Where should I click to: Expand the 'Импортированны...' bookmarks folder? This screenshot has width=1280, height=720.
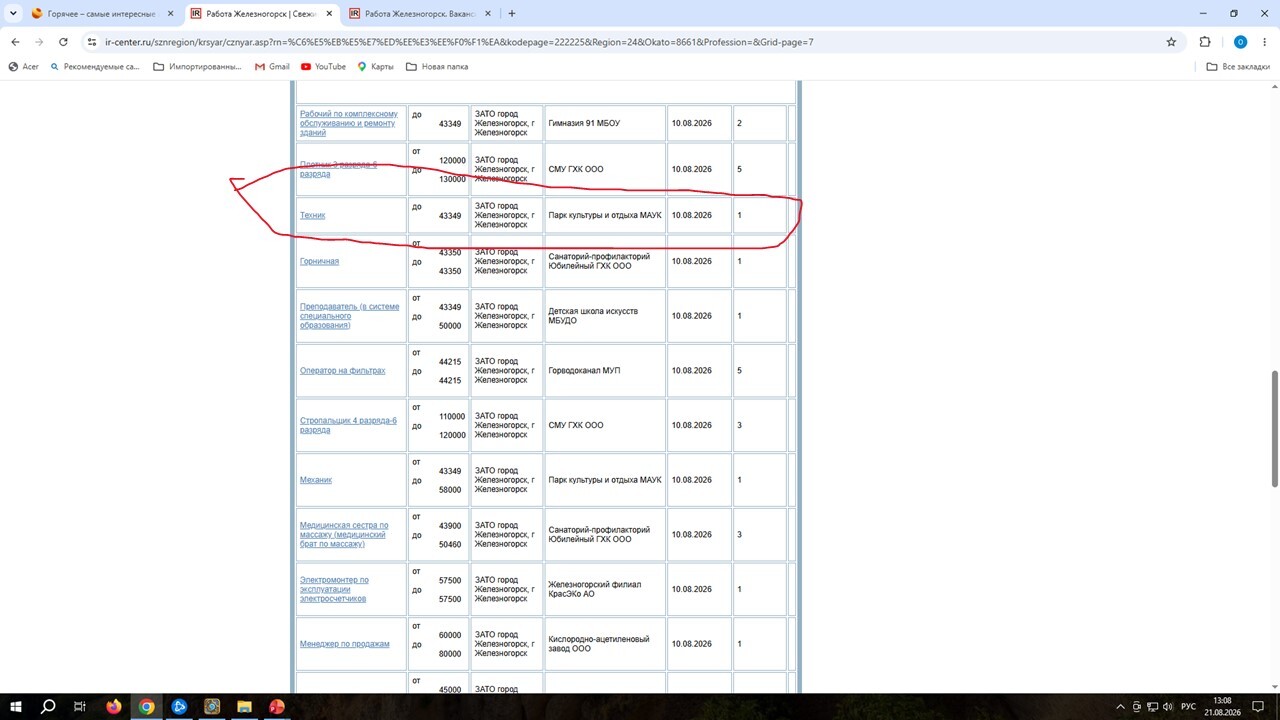coord(198,67)
